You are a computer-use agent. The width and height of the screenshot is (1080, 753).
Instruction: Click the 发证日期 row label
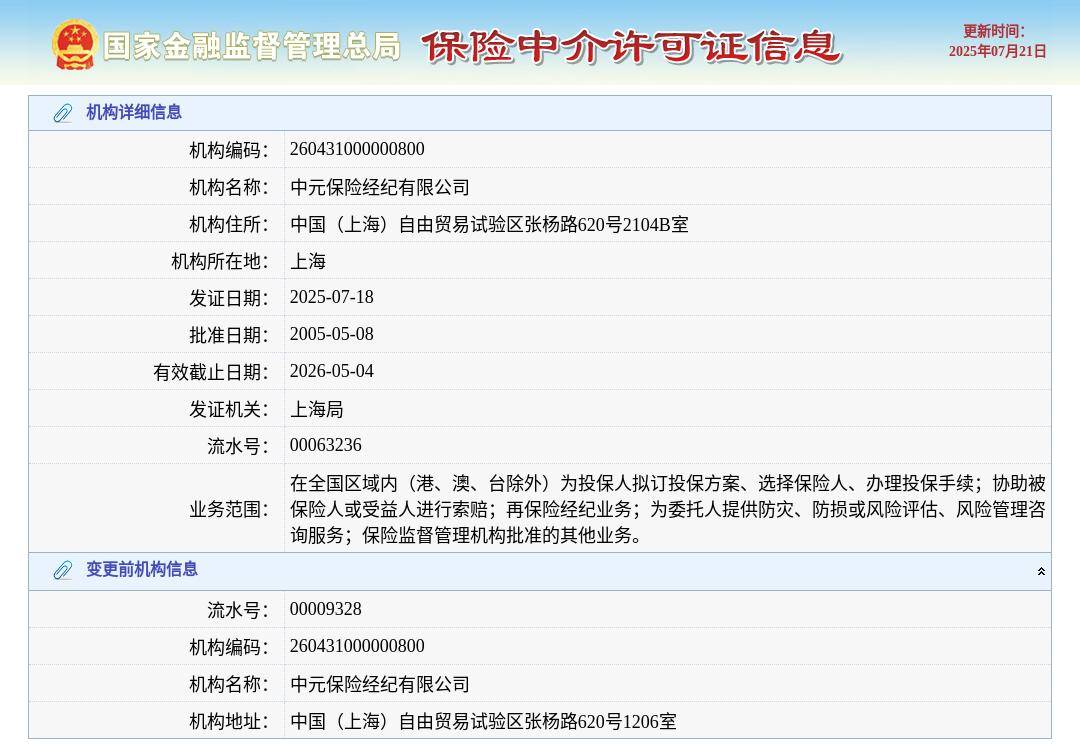[x=229, y=298]
